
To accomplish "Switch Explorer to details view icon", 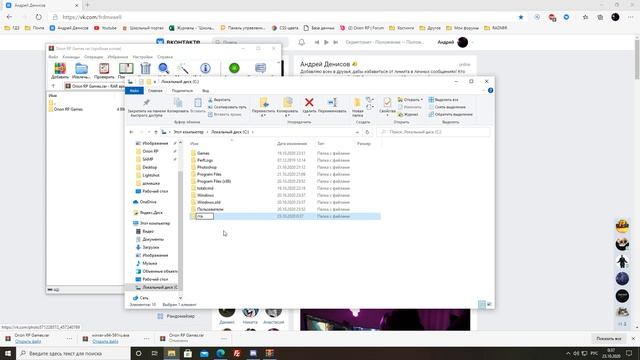I will 482,304.
